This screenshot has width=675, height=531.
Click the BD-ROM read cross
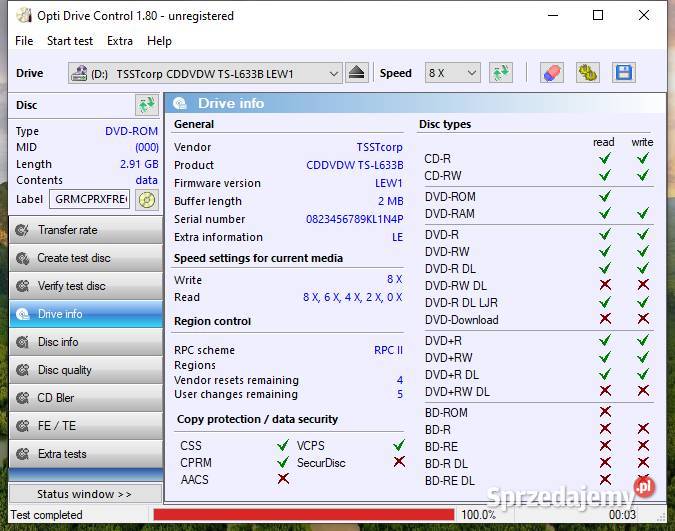[605, 412]
